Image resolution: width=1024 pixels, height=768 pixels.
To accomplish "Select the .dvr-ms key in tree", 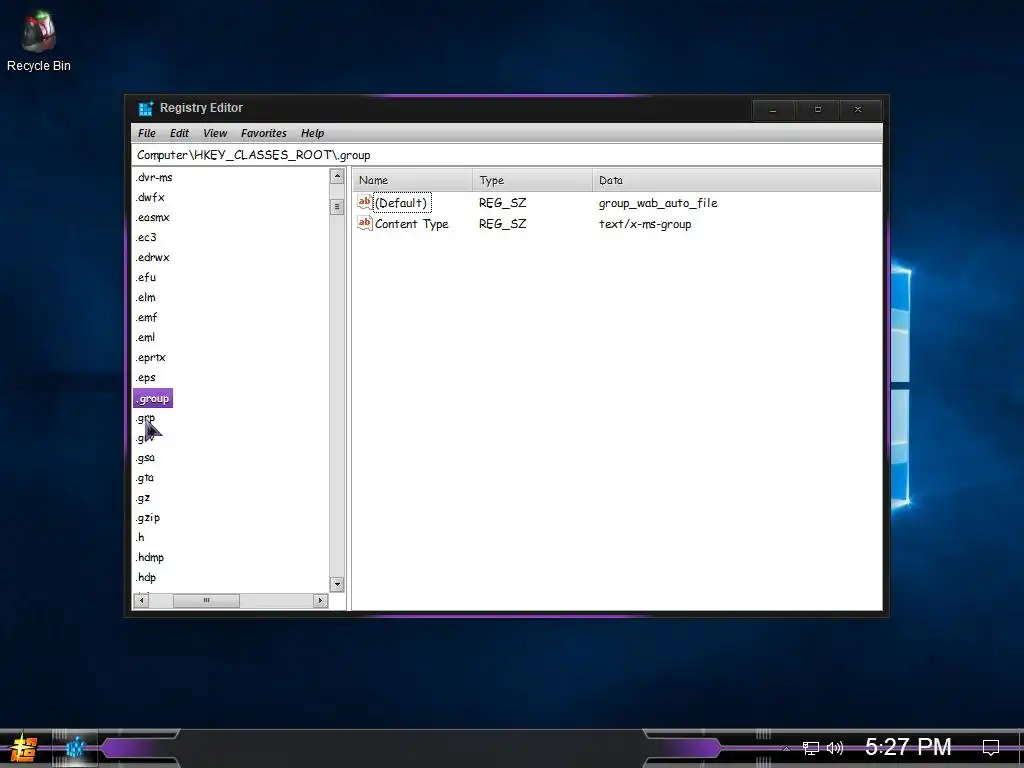I will (154, 177).
